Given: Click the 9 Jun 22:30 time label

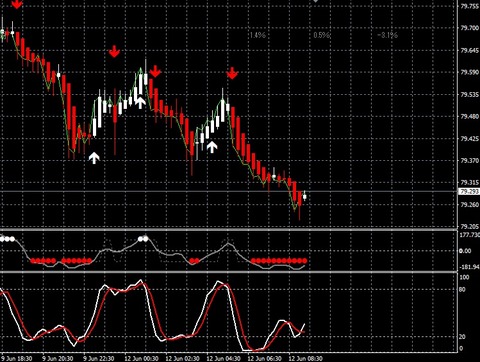Looking at the screenshot, I should [x=99, y=359].
